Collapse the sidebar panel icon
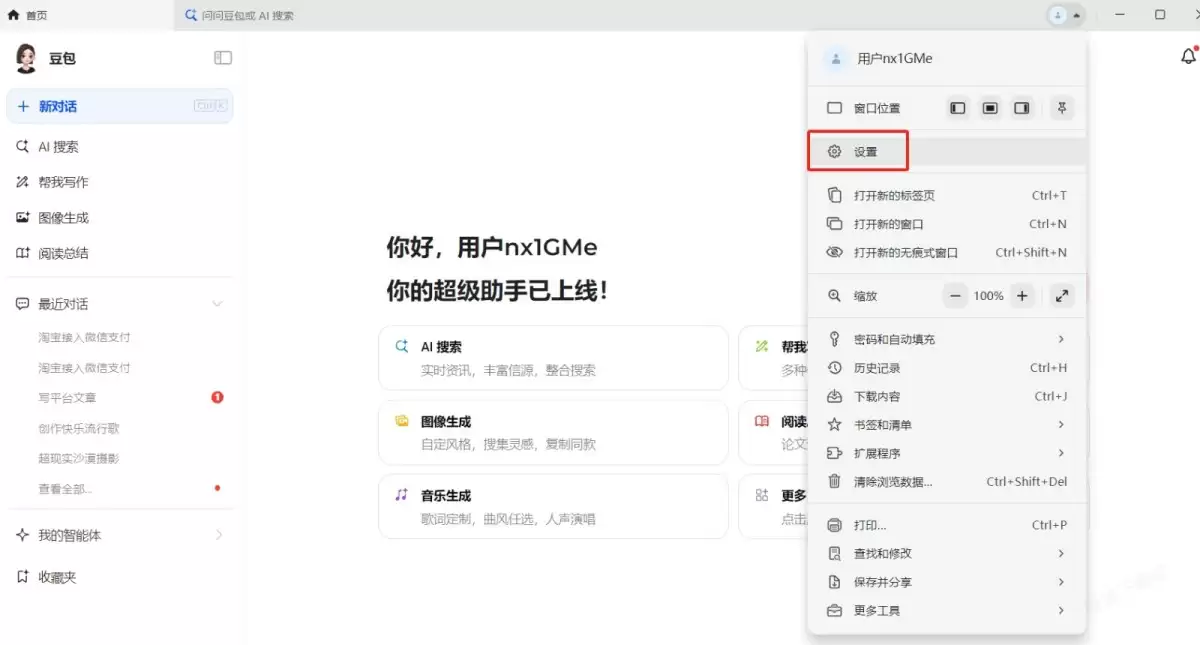The height and width of the screenshot is (645, 1200). tap(223, 58)
